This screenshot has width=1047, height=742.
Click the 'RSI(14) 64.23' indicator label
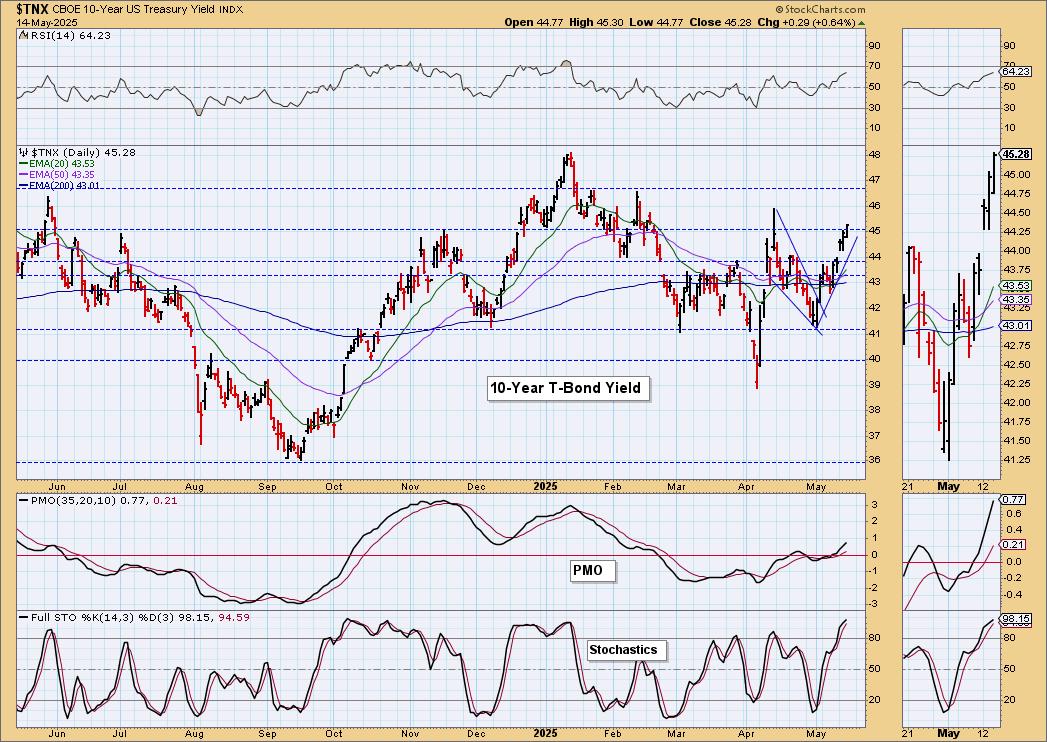[x=71, y=35]
